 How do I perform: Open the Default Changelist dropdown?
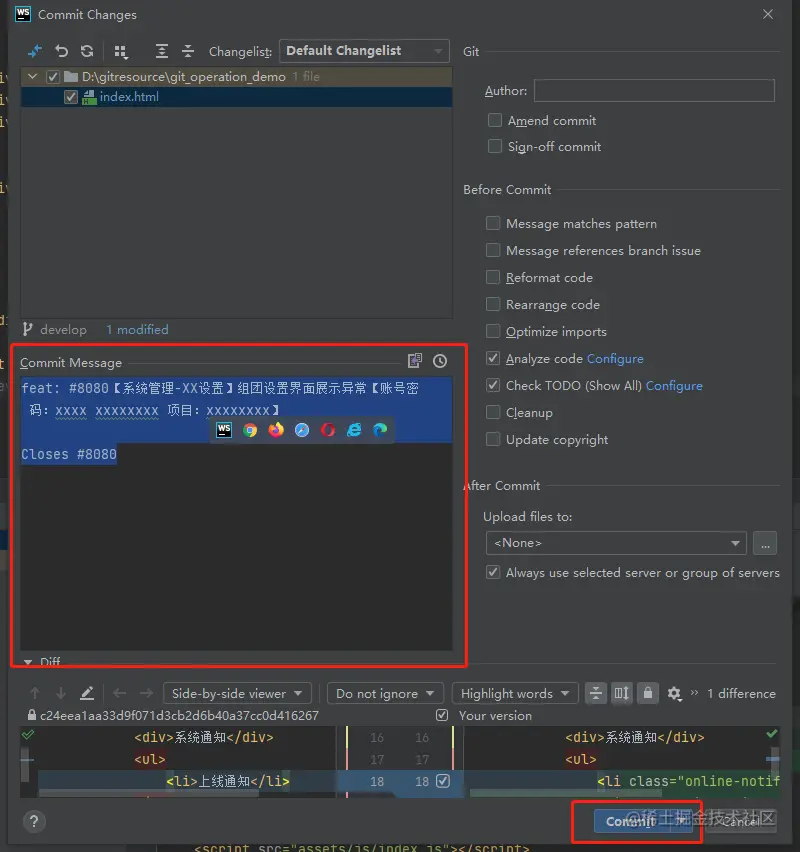coord(363,50)
